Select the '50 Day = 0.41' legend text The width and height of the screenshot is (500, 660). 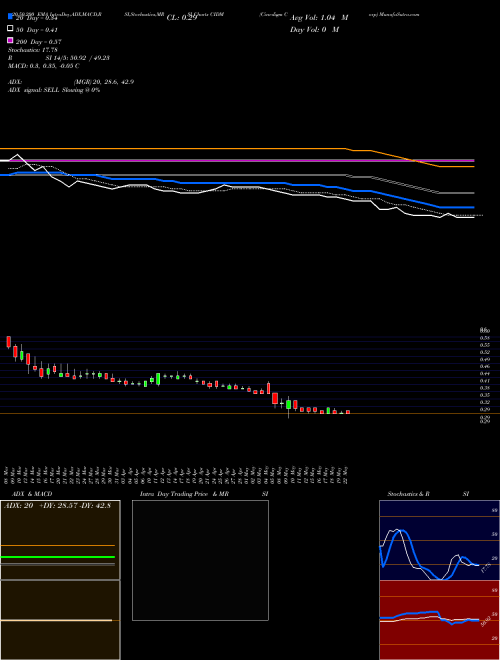point(37,30)
